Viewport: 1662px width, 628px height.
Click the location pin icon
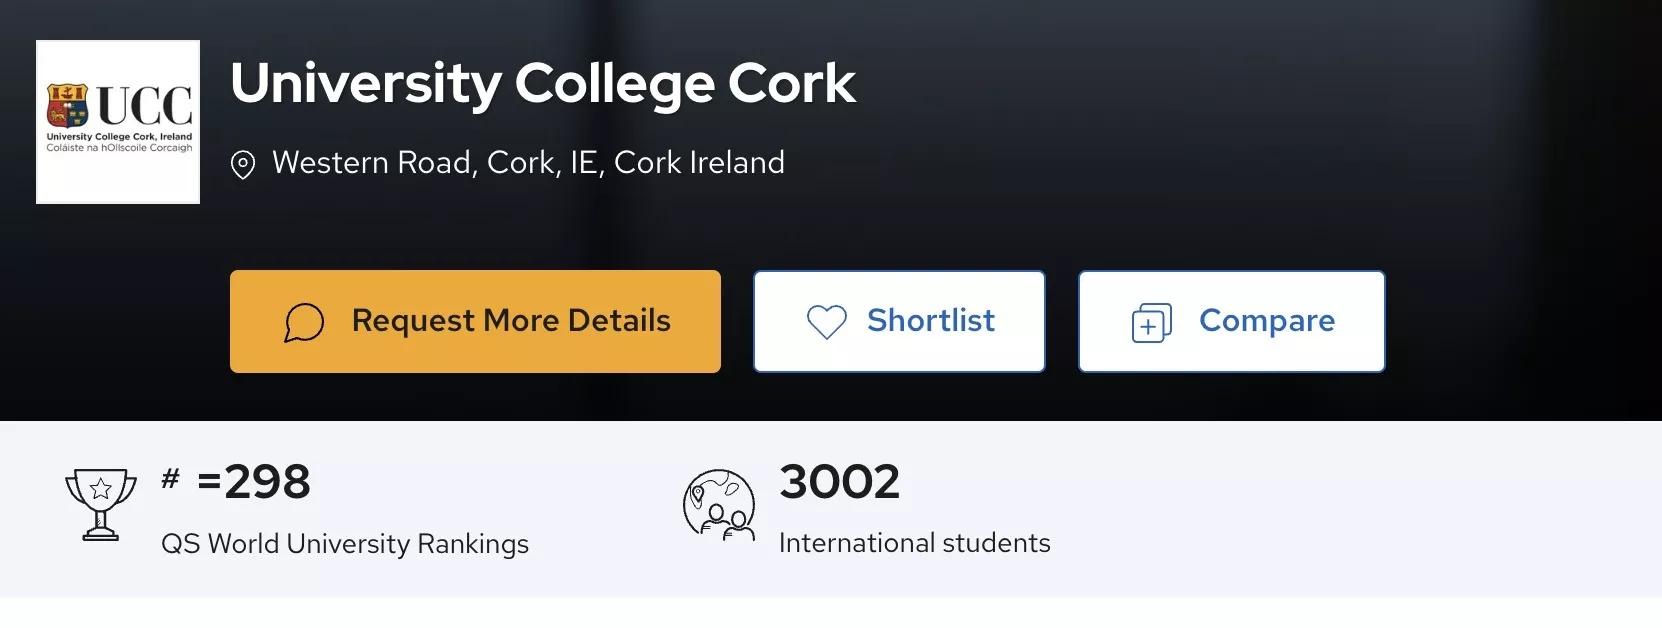(243, 164)
